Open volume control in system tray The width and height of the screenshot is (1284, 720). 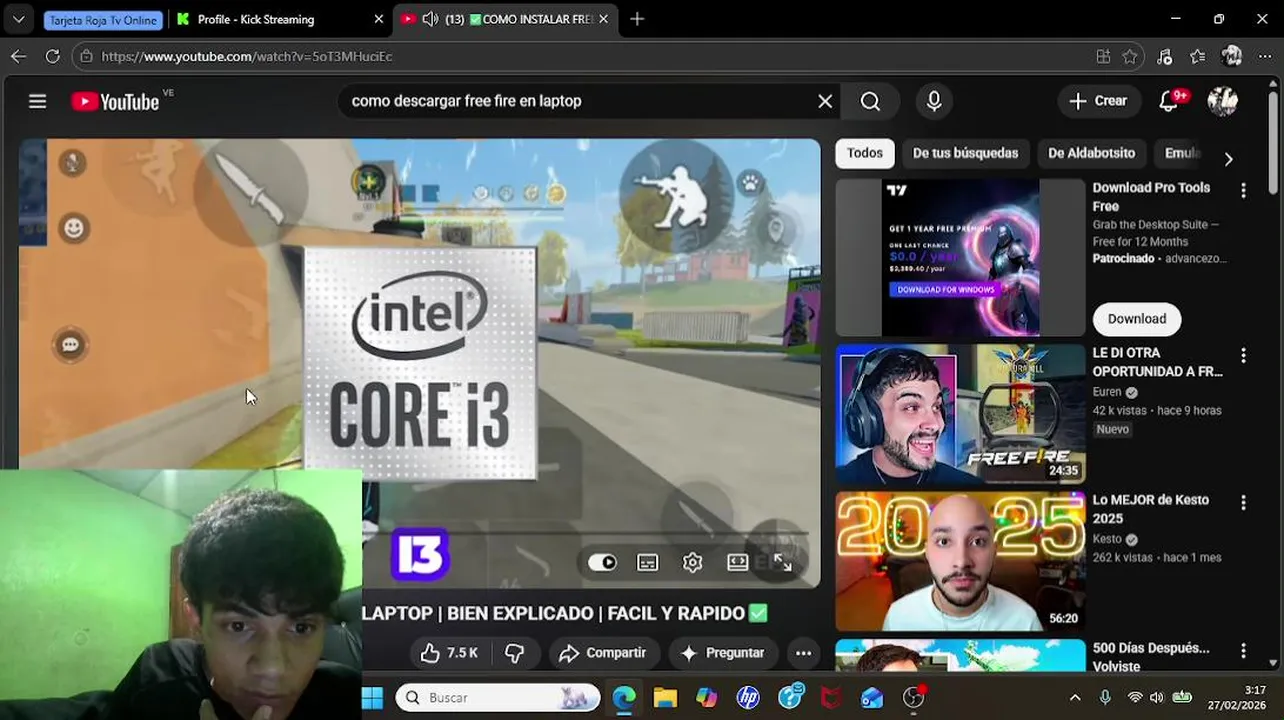pos(1156,698)
